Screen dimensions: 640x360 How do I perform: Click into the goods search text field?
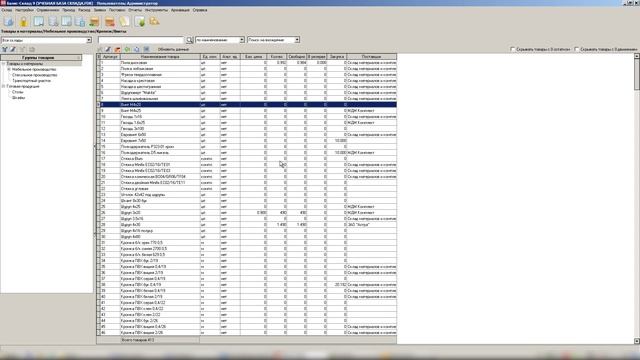141,40
